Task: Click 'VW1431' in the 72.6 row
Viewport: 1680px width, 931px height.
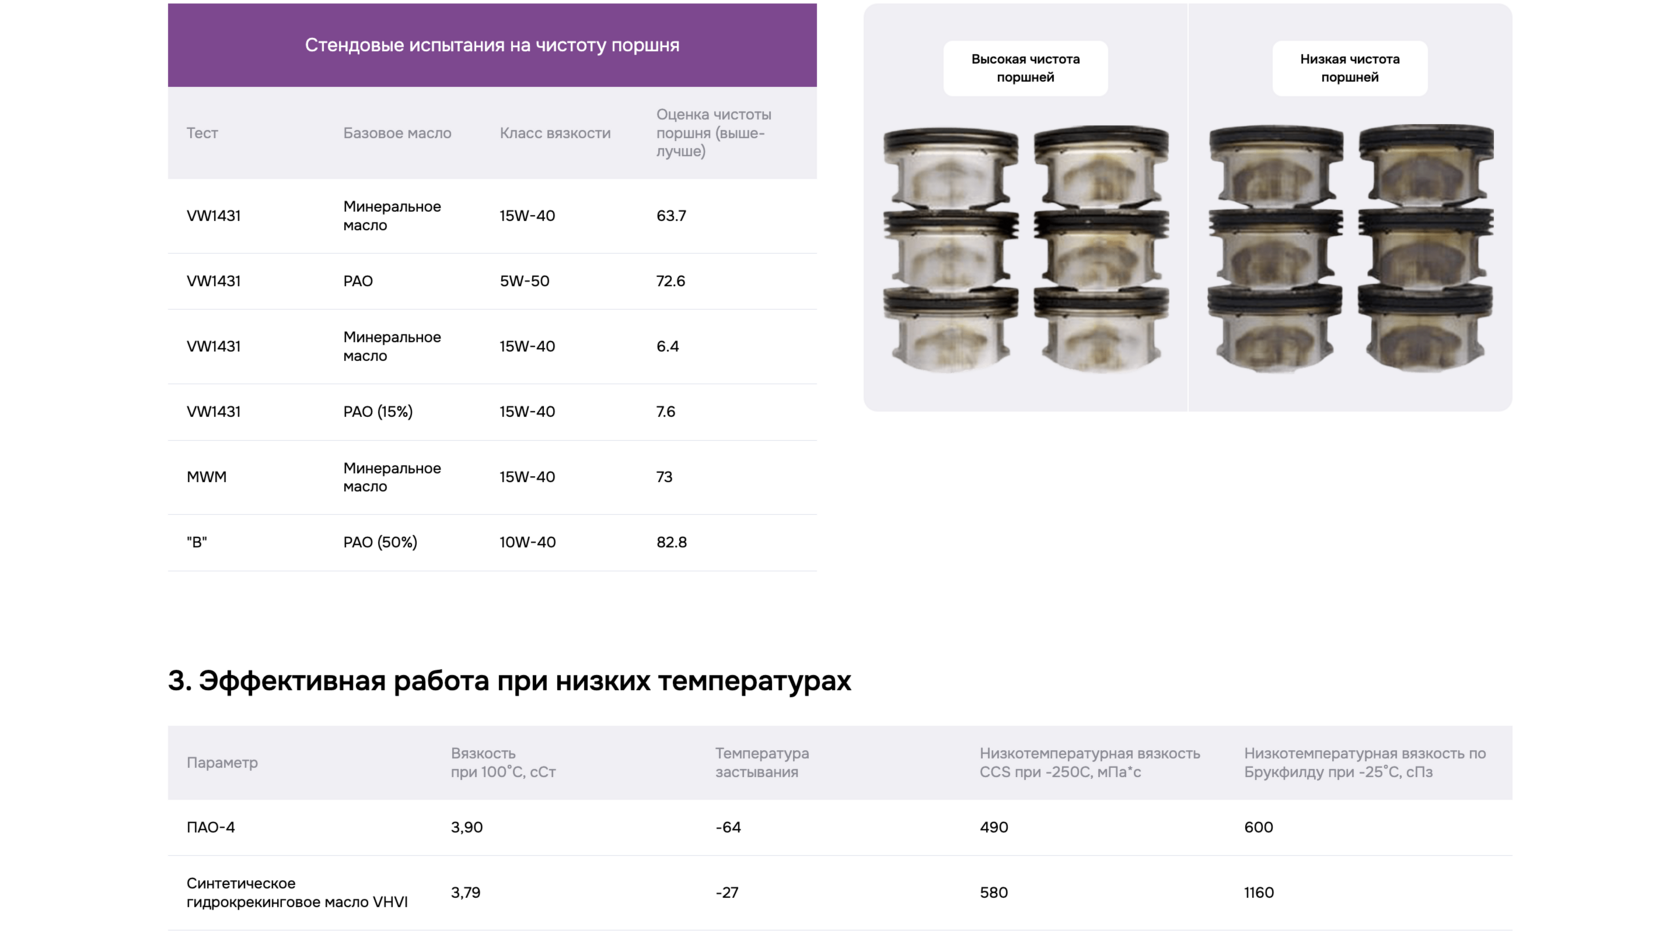Action: (x=213, y=281)
